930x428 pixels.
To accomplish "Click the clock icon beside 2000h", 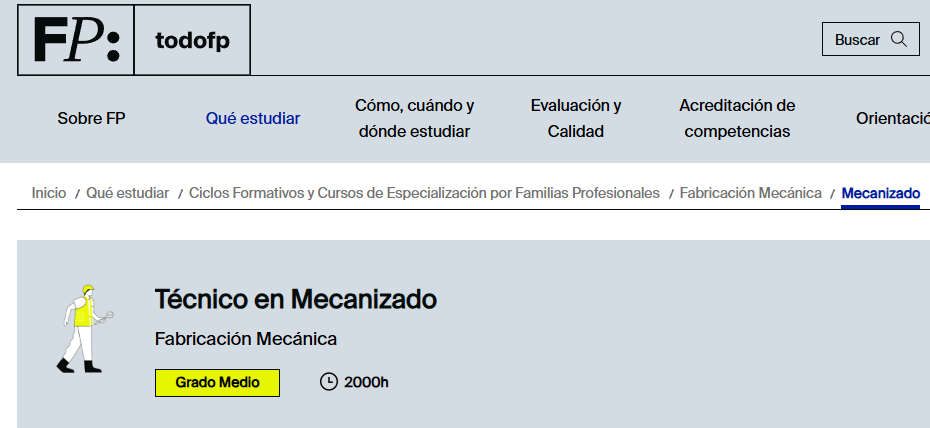I will coord(328,382).
